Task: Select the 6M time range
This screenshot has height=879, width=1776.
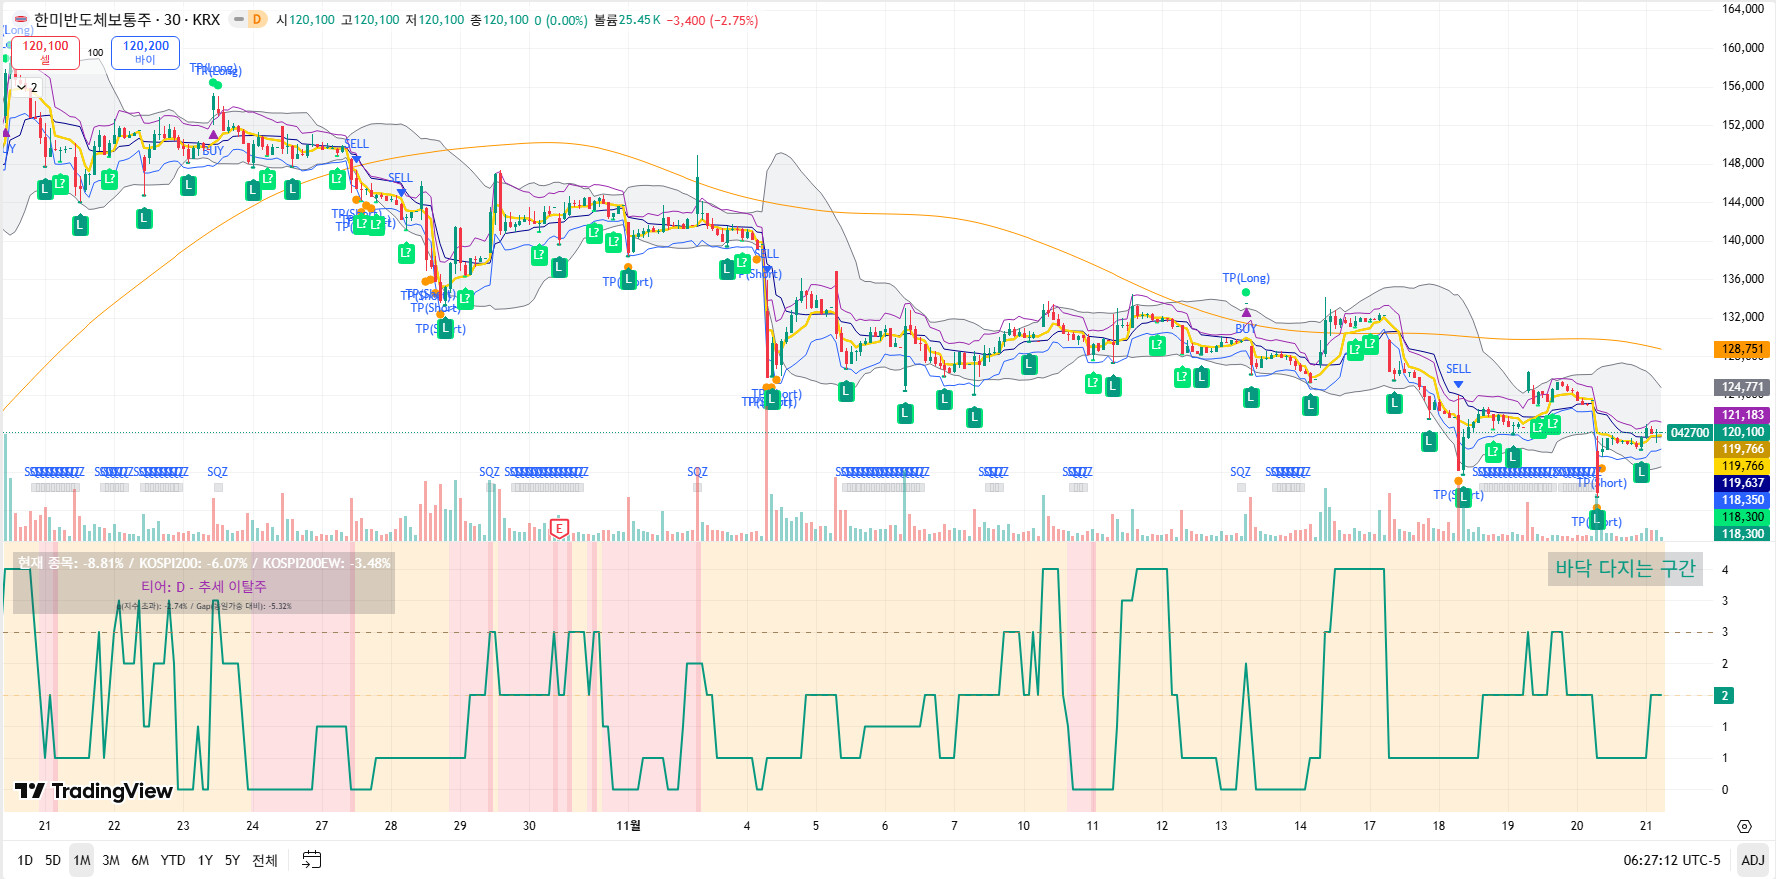Action: [x=140, y=860]
